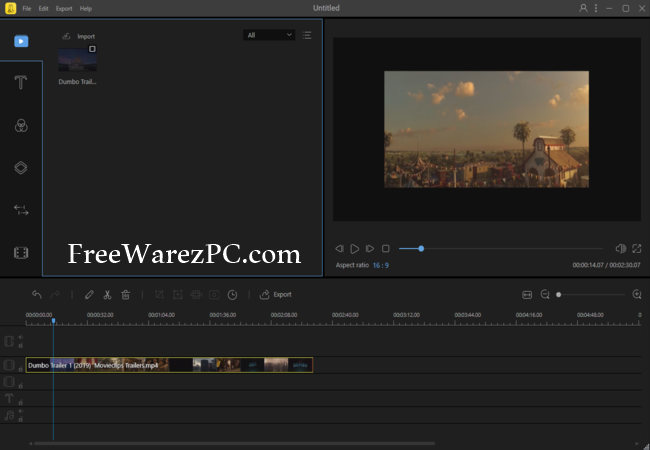Open the more options vertical dots menu
This screenshot has width=650, height=450.
tap(596, 8)
